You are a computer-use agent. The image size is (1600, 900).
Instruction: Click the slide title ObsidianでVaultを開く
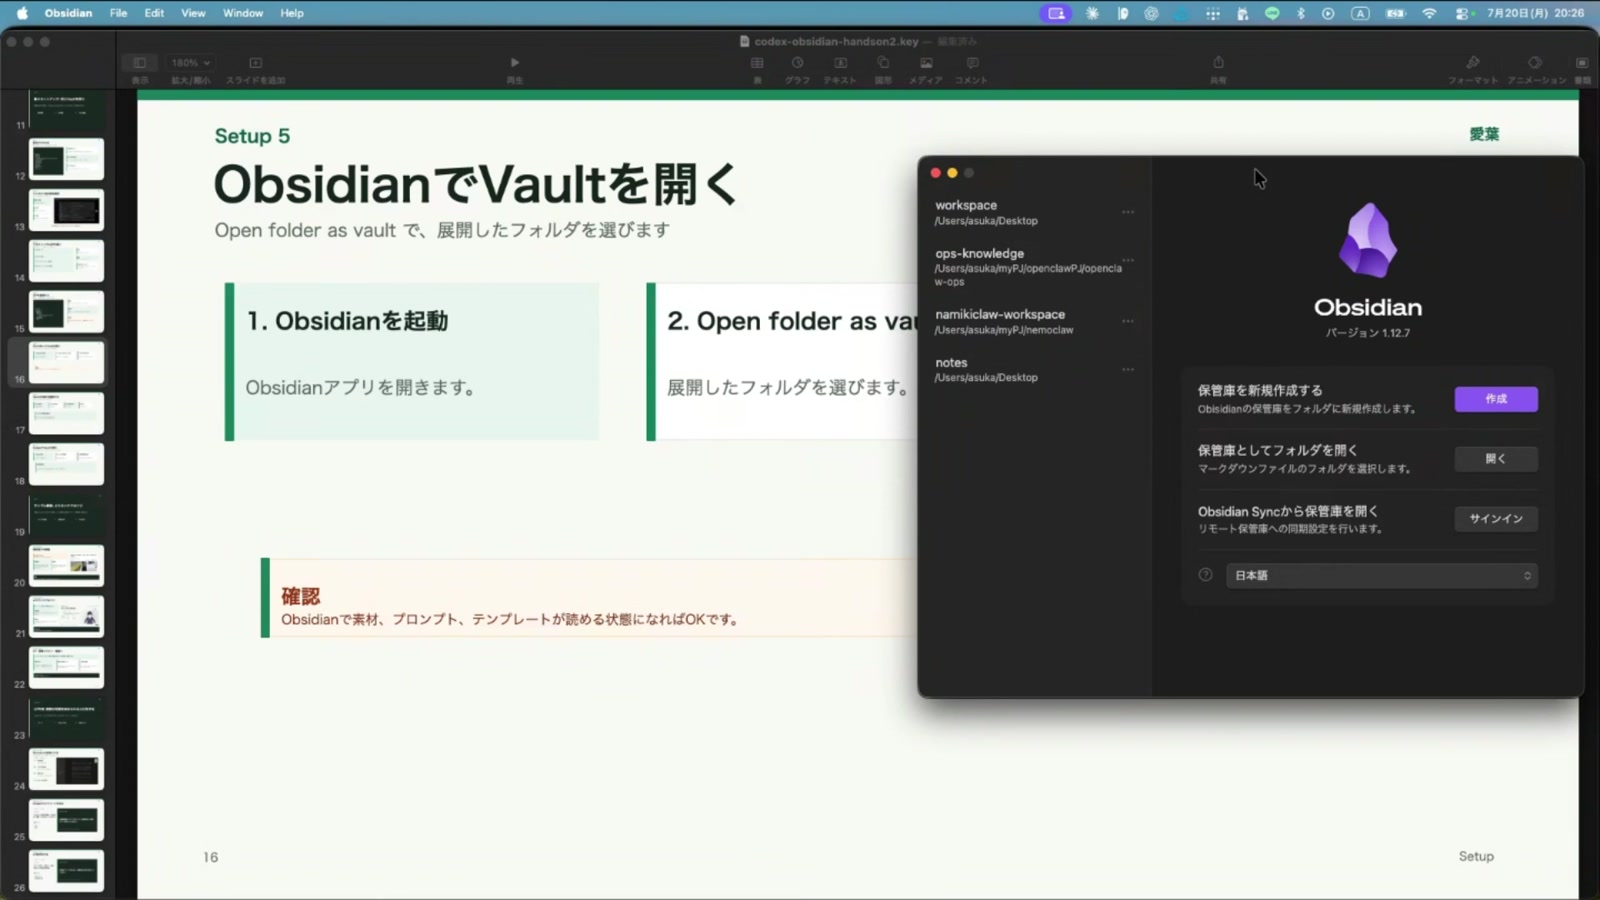coord(476,184)
